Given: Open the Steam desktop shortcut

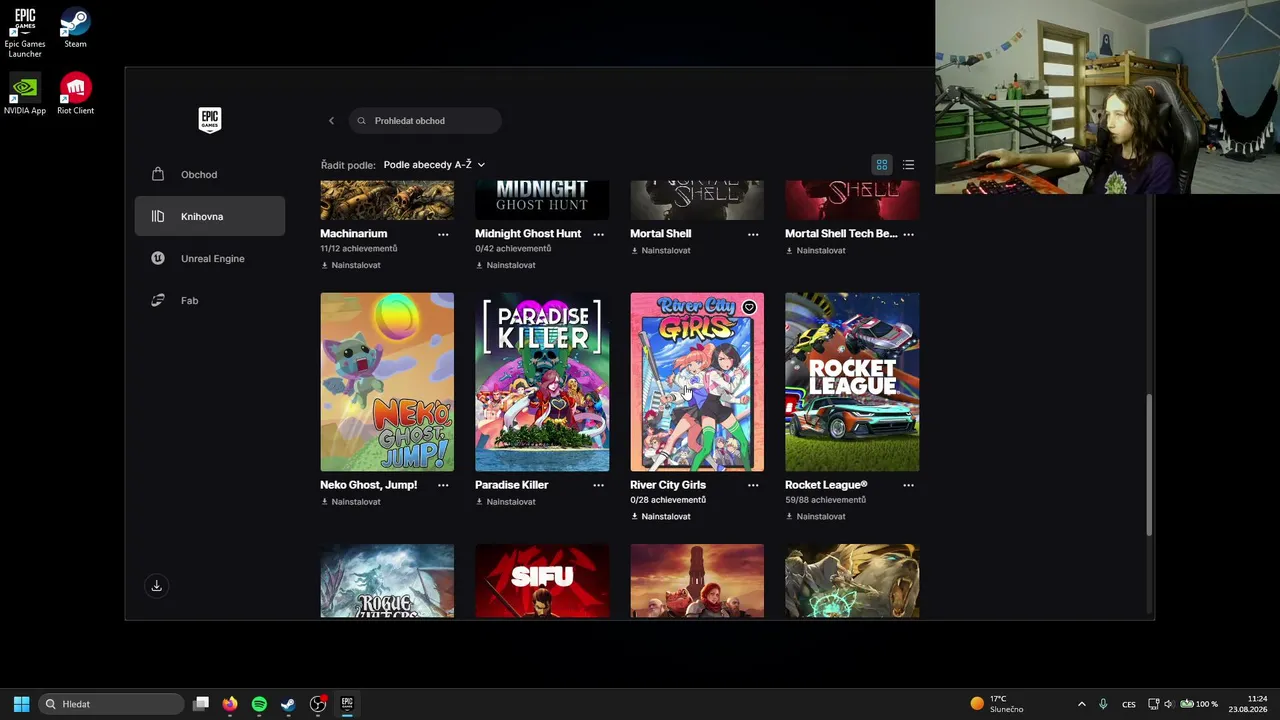Looking at the screenshot, I should tap(75, 28).
